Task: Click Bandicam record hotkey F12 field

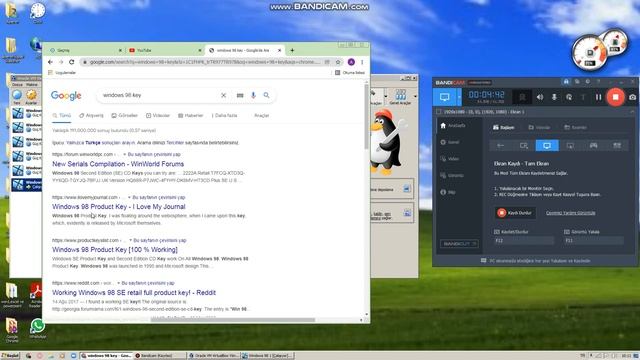Action: 524,240
